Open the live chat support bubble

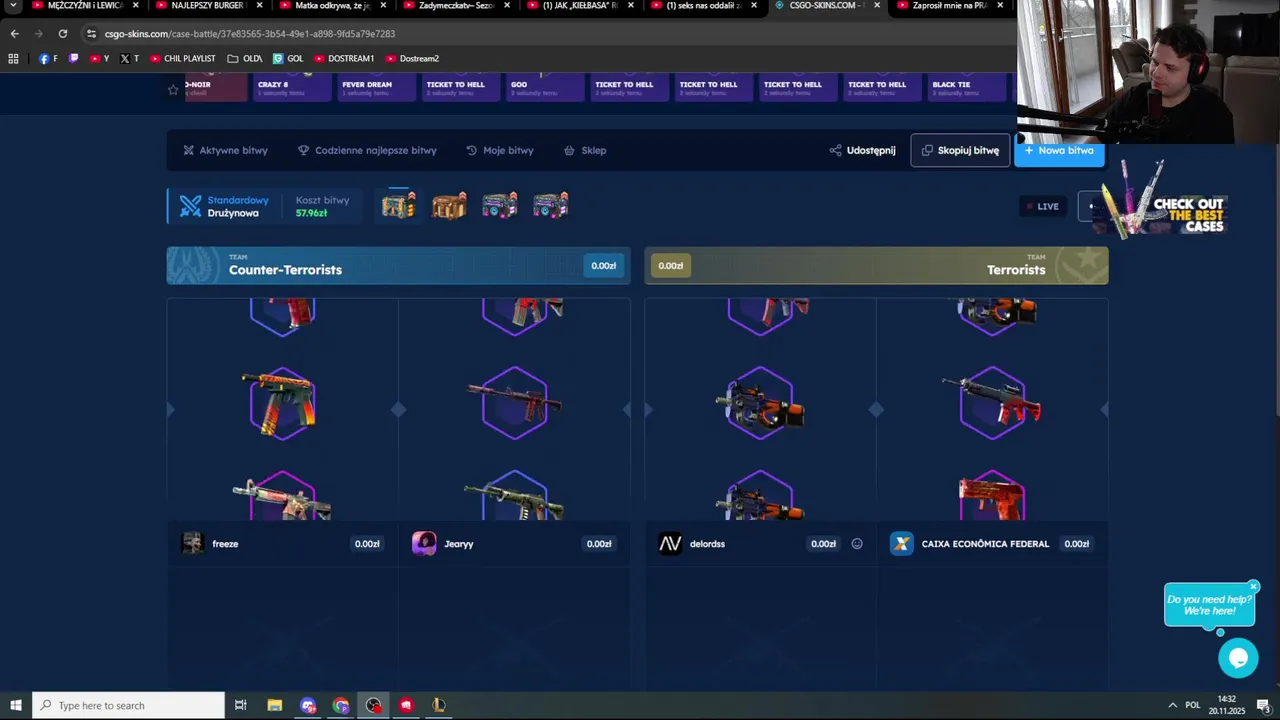point(1238,658)
